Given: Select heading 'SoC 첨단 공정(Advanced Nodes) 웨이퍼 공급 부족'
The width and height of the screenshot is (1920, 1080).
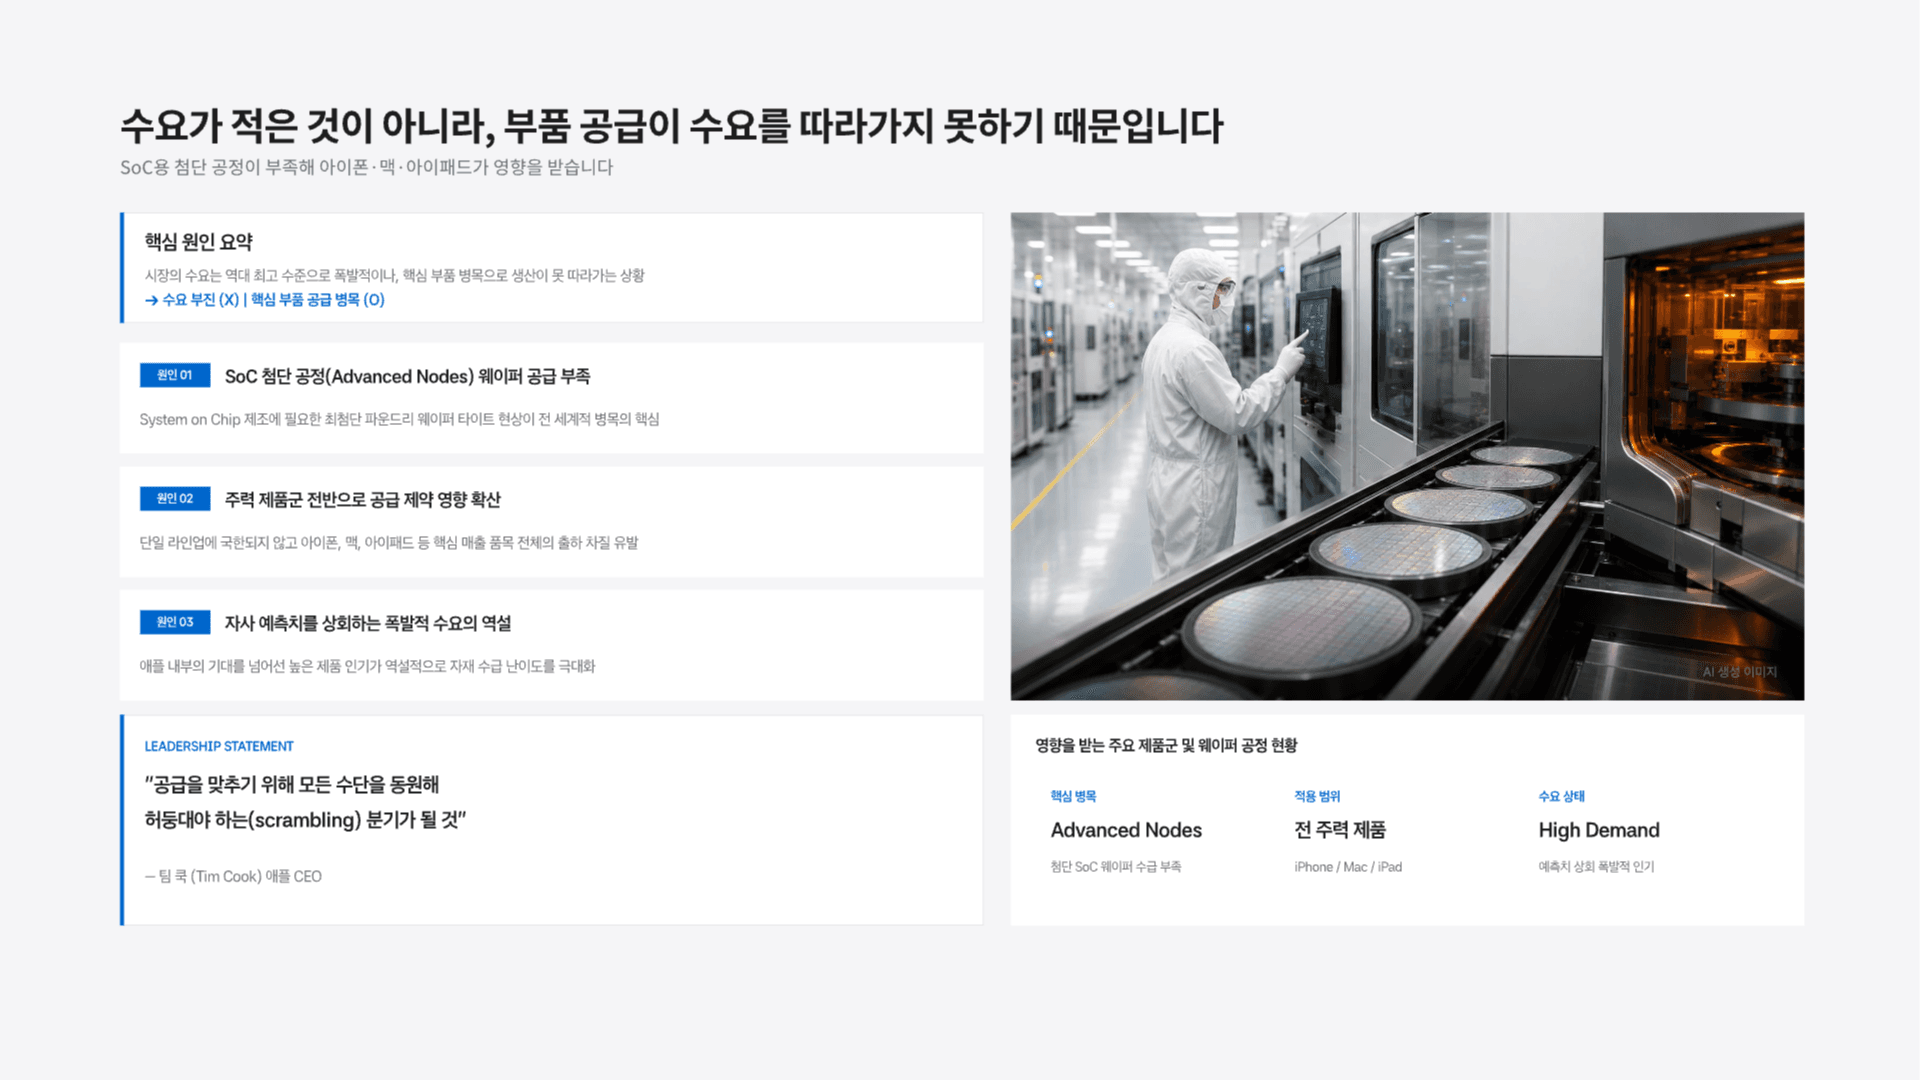Looking at the screenshot, I should (407, 376).
